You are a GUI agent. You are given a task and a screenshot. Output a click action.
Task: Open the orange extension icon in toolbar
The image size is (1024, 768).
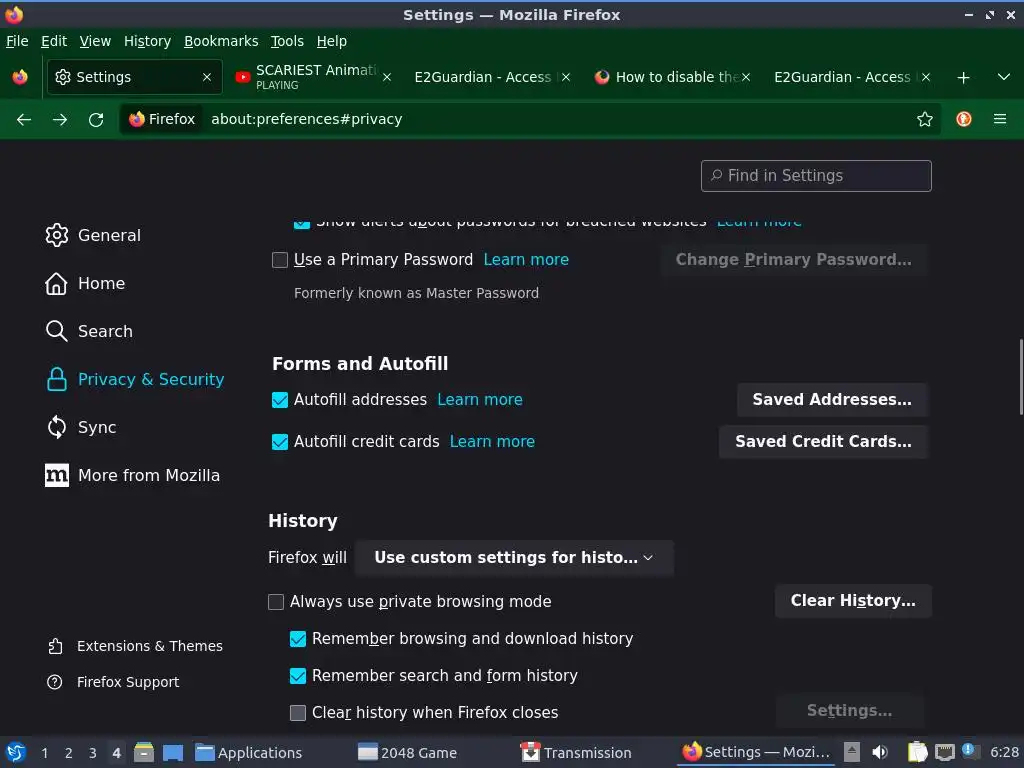click(963, 119)
